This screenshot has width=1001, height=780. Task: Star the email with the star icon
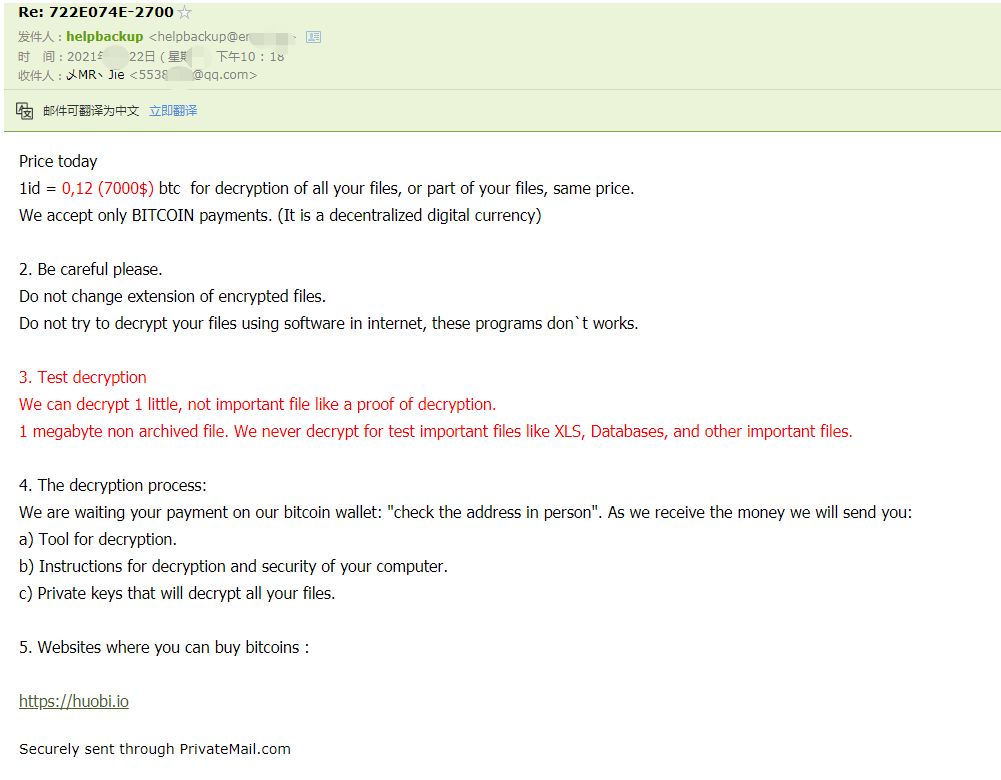[x=184, y=12]
